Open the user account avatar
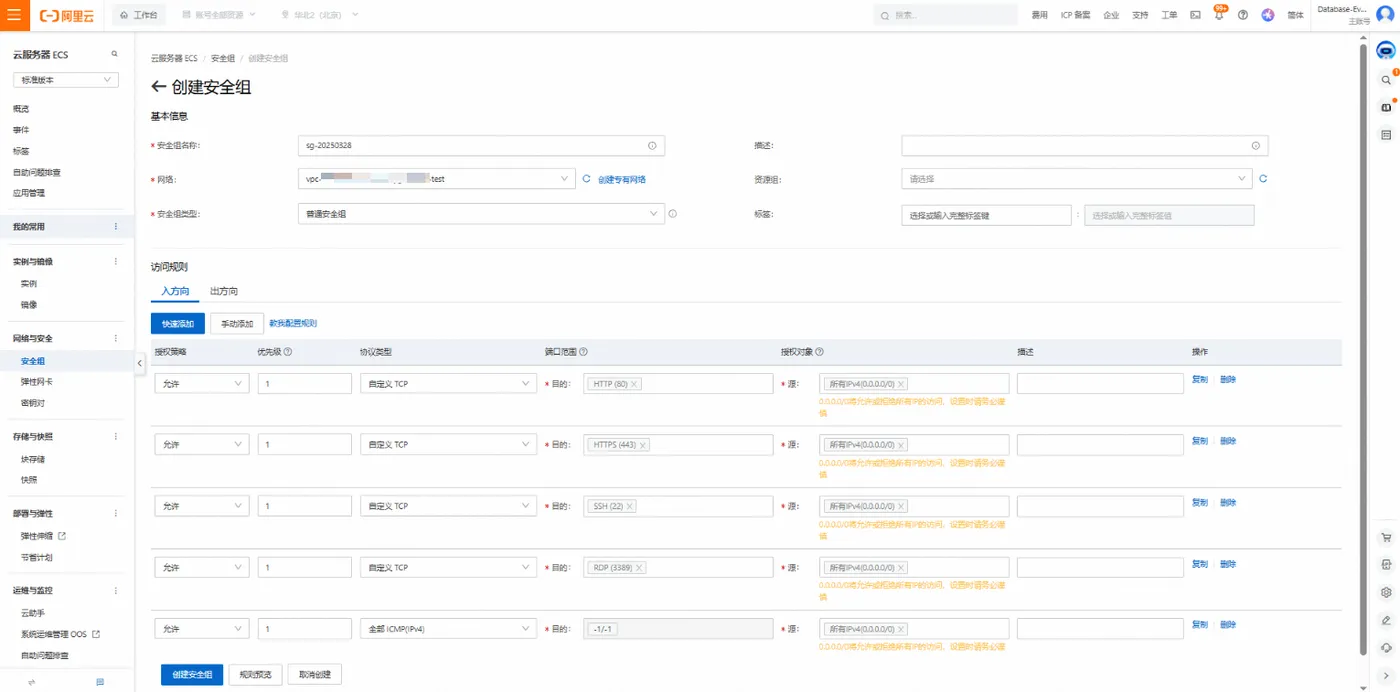Viewport: 1400px width, 692px height. 1385,14
